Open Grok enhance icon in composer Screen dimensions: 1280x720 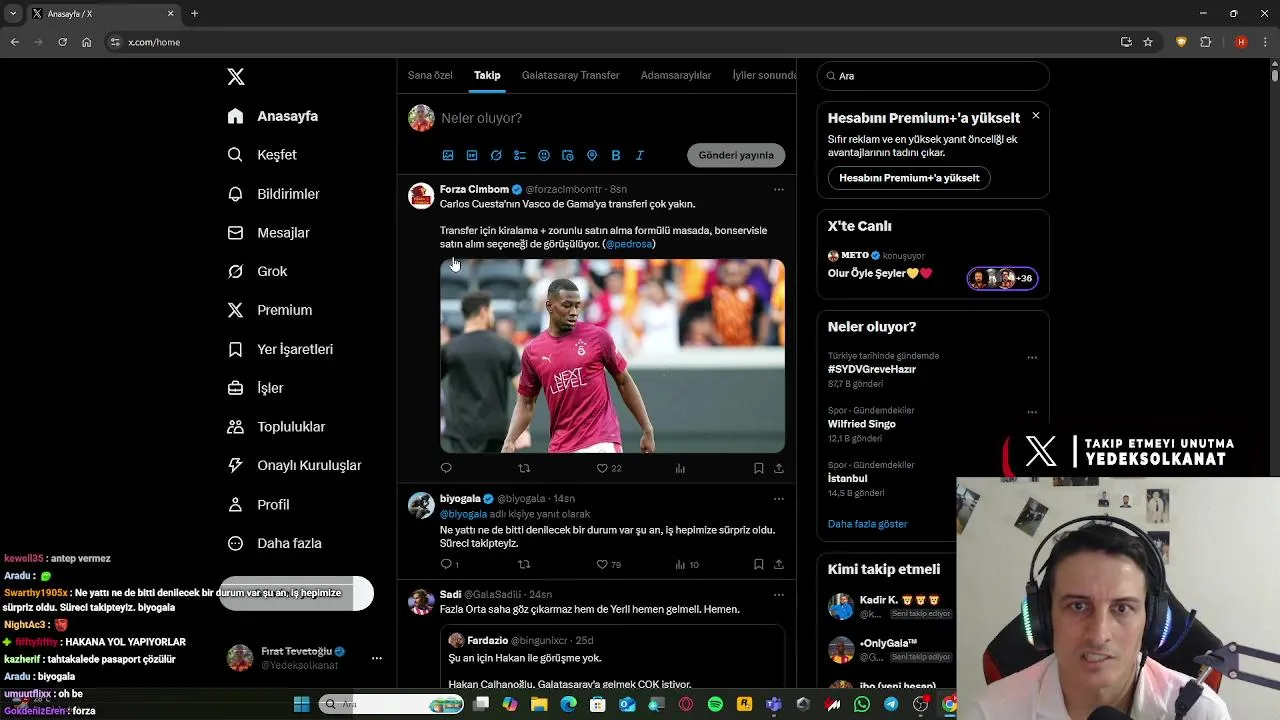(x=496, y=155)
